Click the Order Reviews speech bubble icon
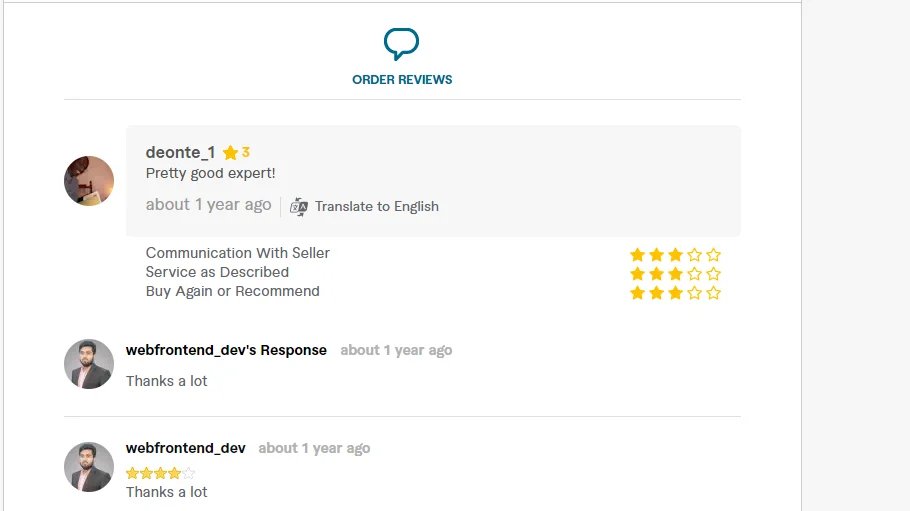The image size is (910, 511). (401, 44)
